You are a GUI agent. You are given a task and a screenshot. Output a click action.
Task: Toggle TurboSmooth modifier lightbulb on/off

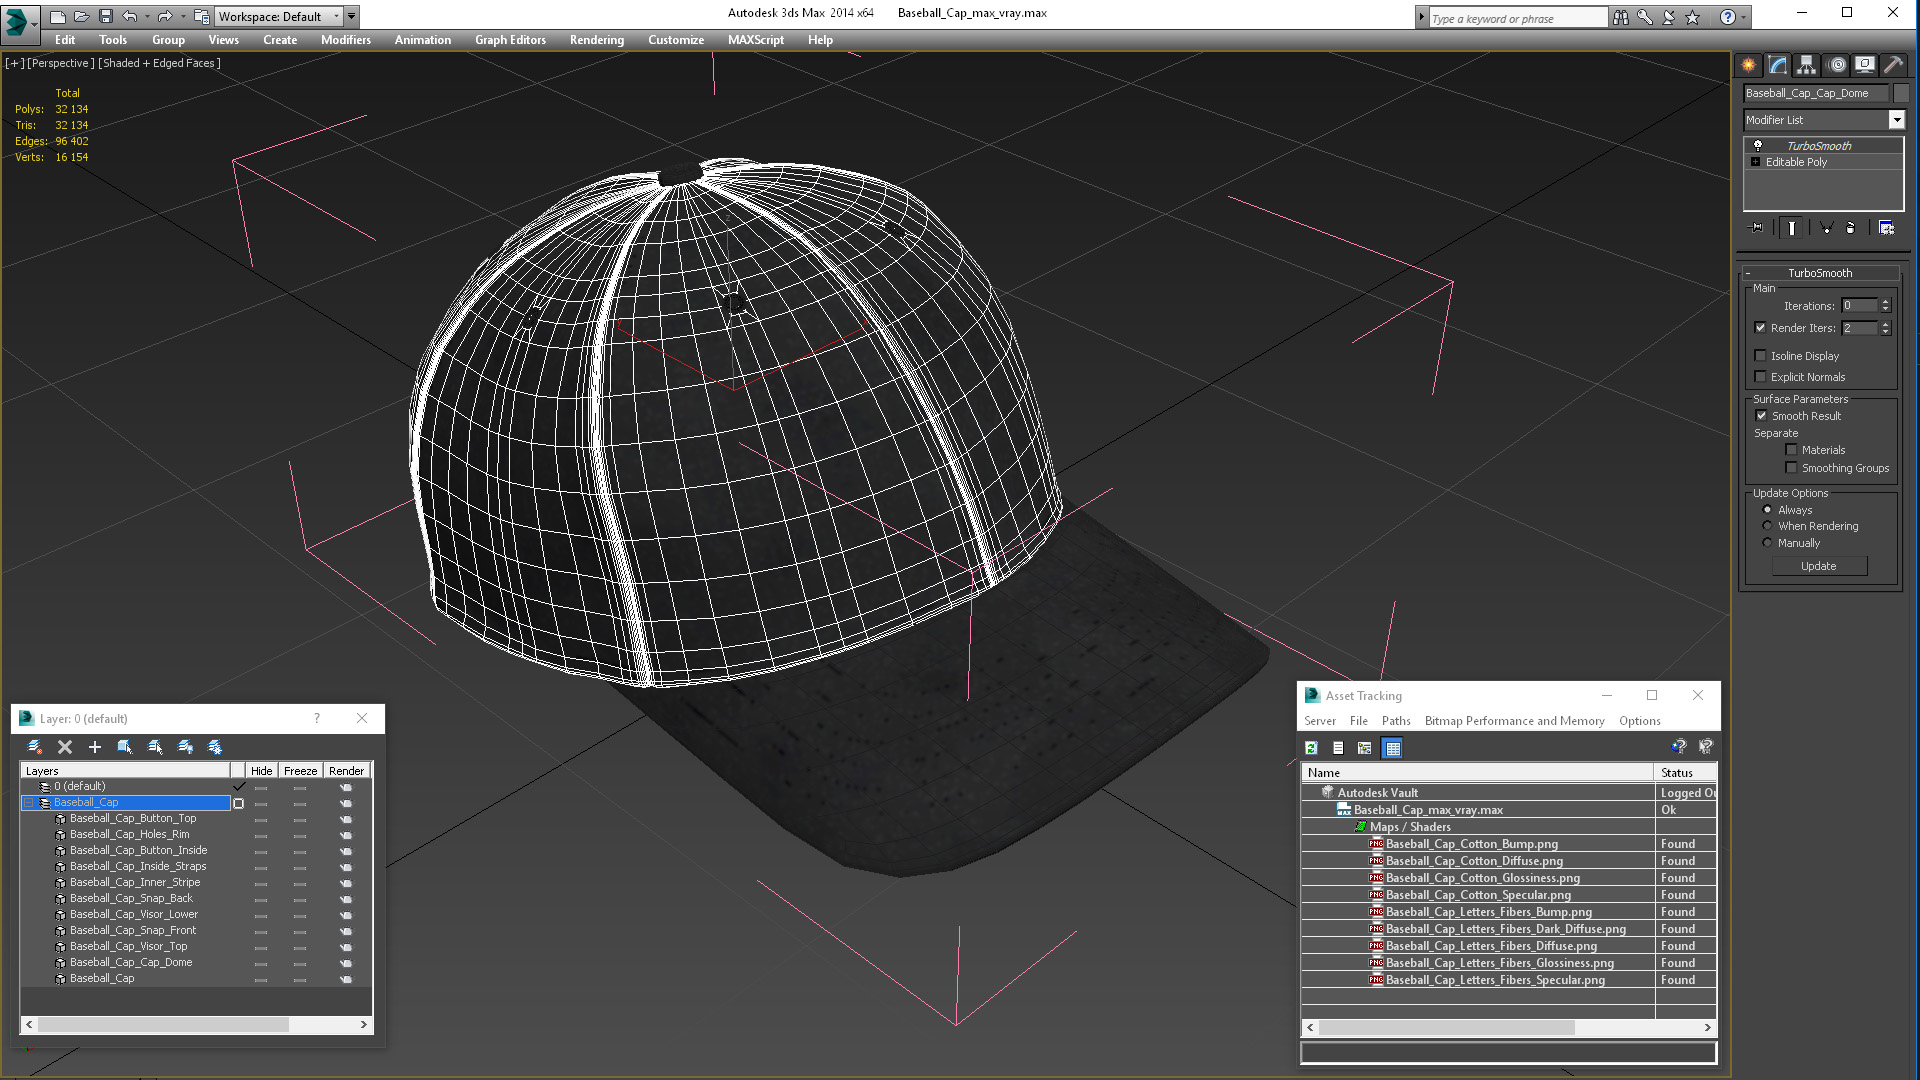pyautogui.click(x=1758, y=145)
